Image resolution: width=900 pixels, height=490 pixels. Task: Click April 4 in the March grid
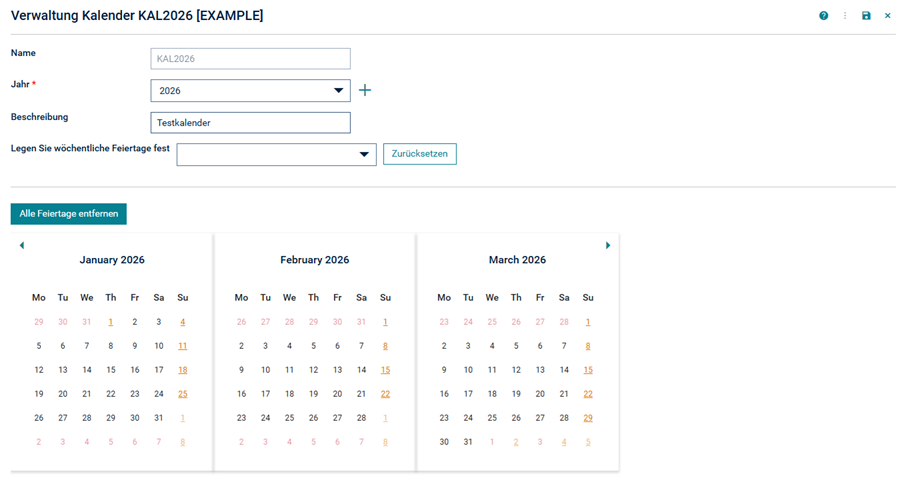click(x=564, y=442)
